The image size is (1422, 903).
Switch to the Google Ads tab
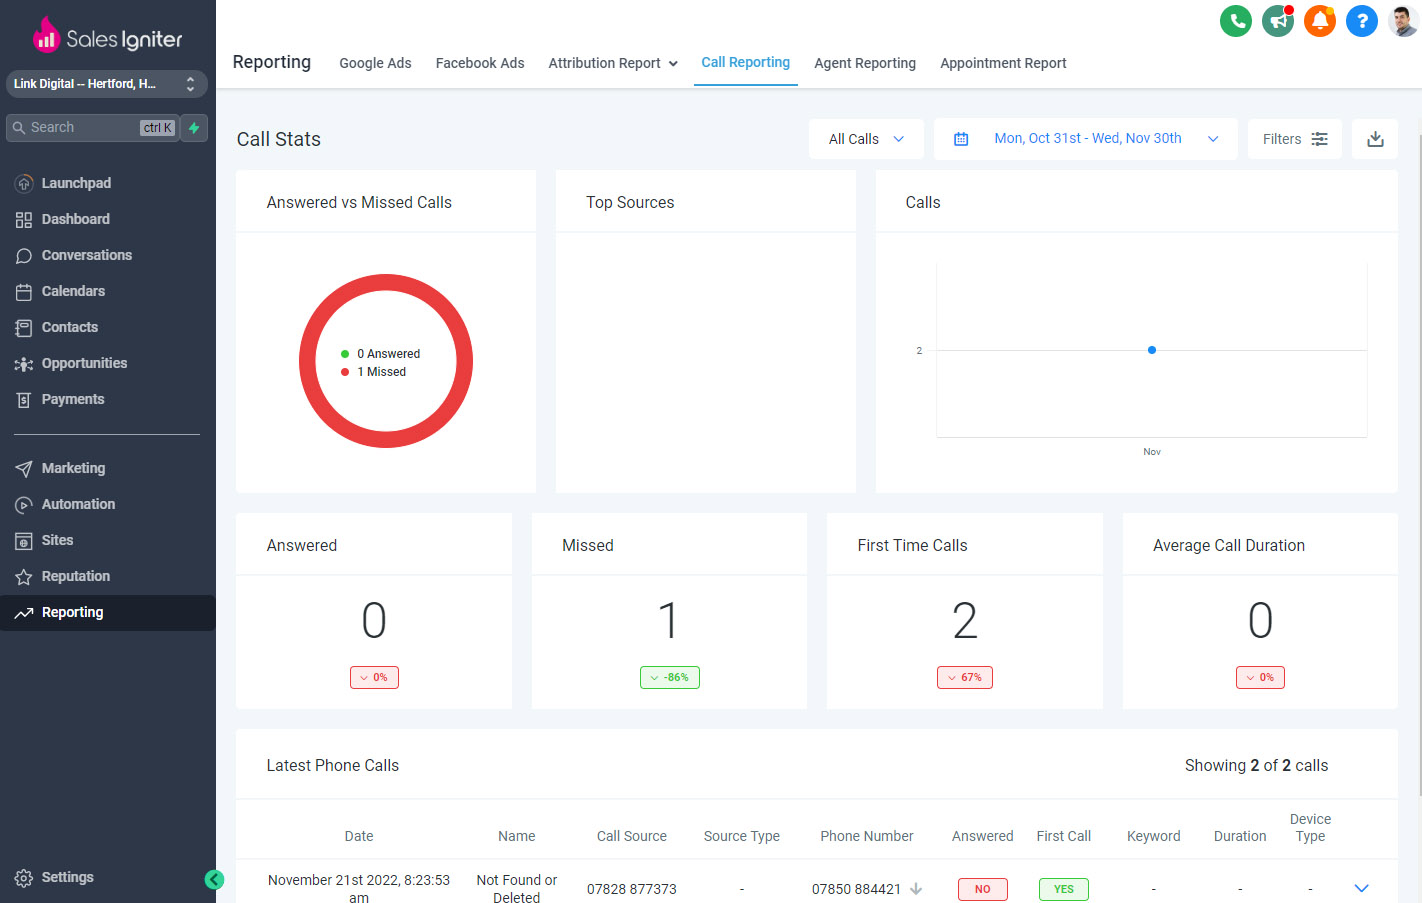pyautogui.click(x=375, y=63)
